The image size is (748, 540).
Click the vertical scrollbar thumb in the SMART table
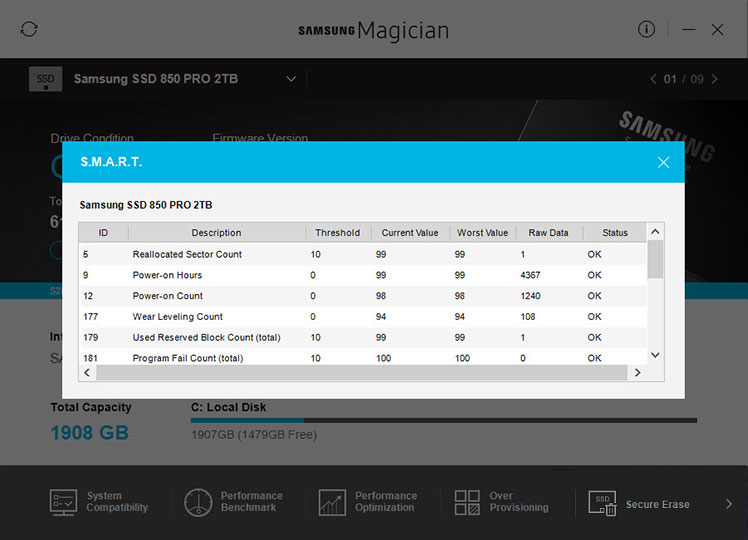655,259
